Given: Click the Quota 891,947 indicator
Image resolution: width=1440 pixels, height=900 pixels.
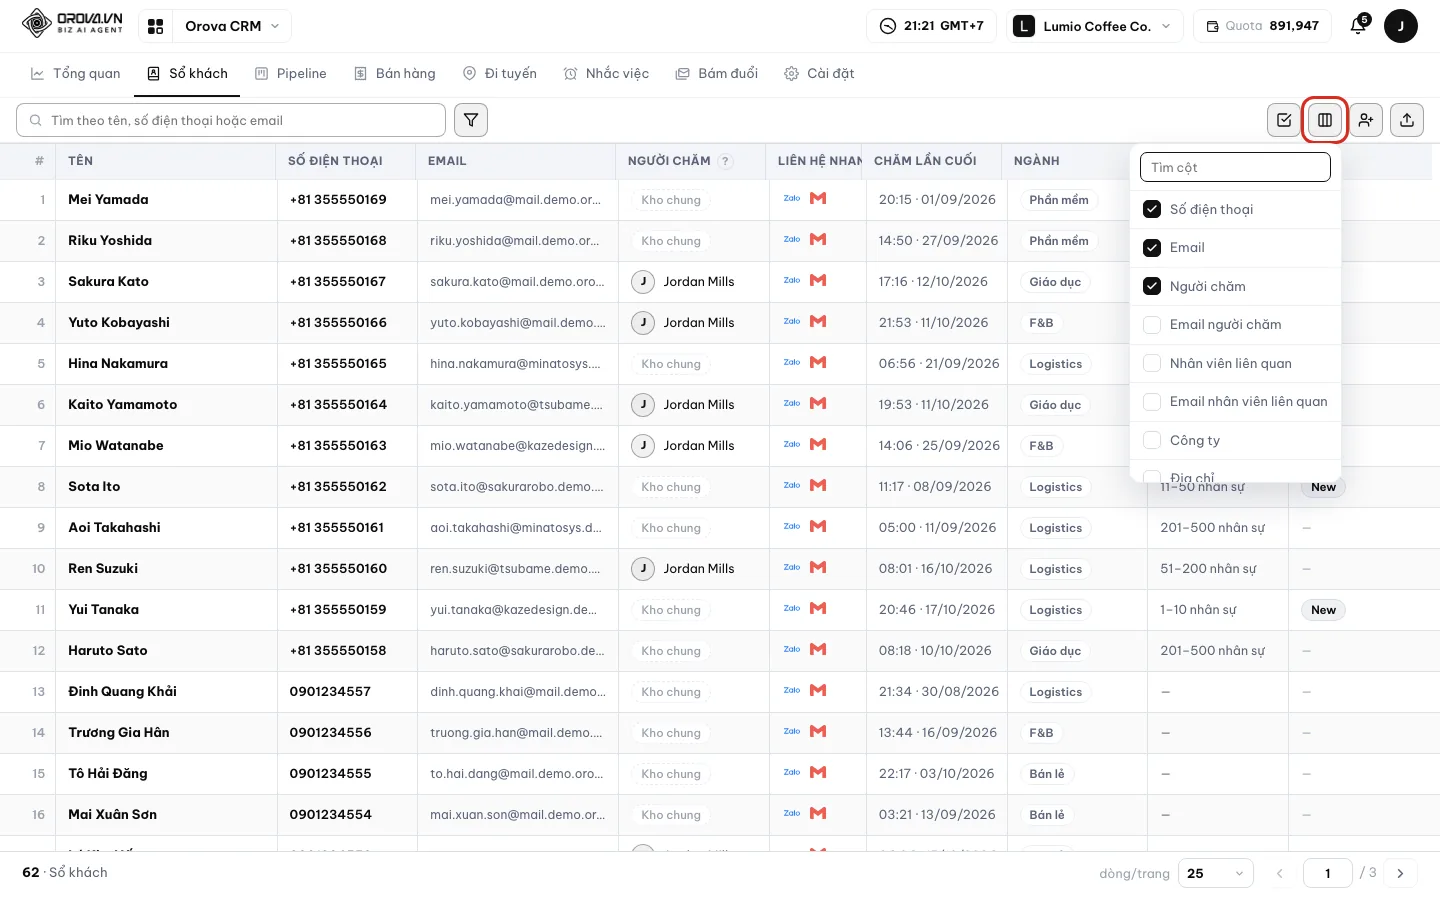Looking at the screenshot, I should [1262, 26].
